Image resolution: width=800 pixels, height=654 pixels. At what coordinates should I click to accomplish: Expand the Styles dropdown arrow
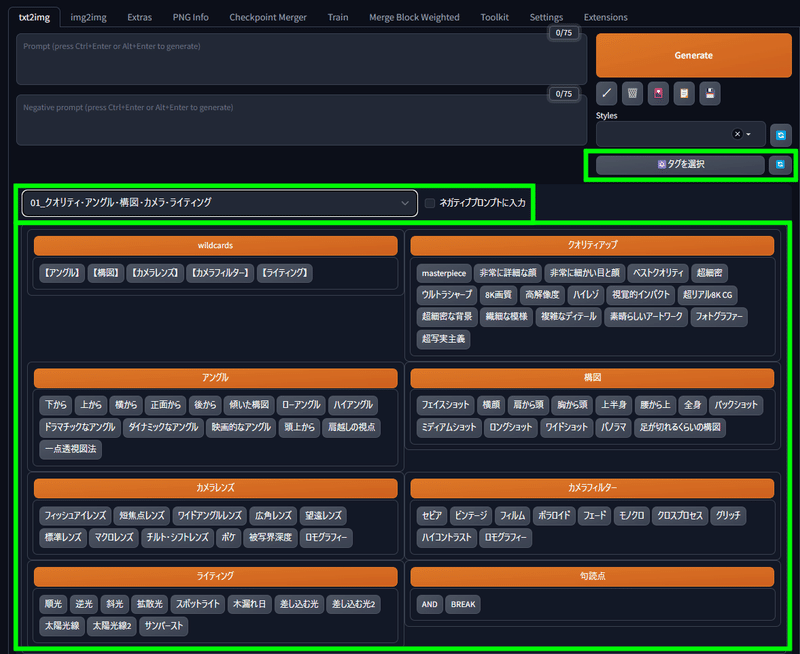748,134
